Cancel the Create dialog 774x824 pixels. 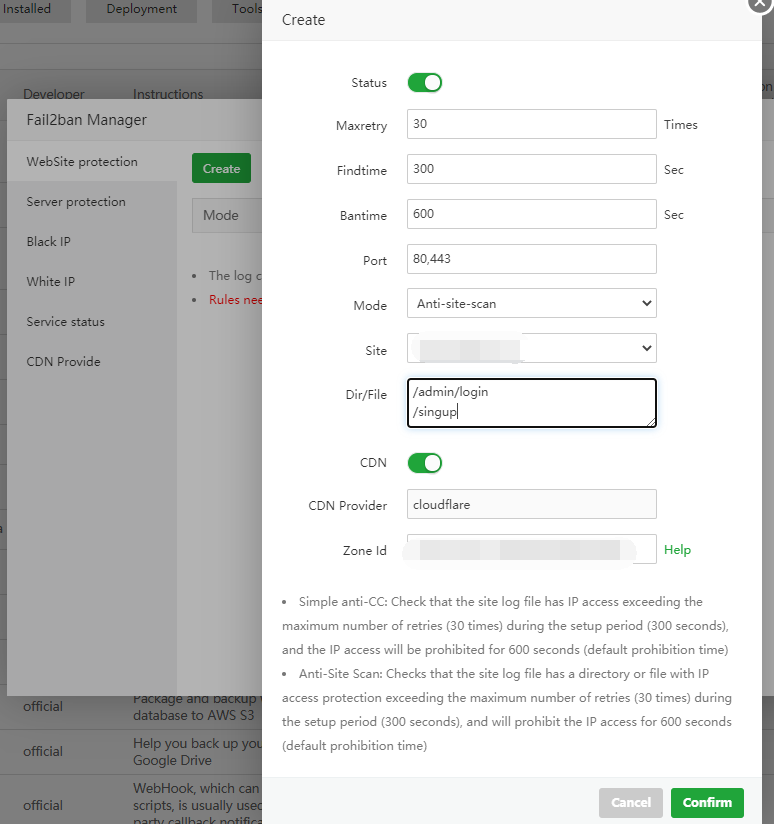pyautogui.click(x=630, y=802)
